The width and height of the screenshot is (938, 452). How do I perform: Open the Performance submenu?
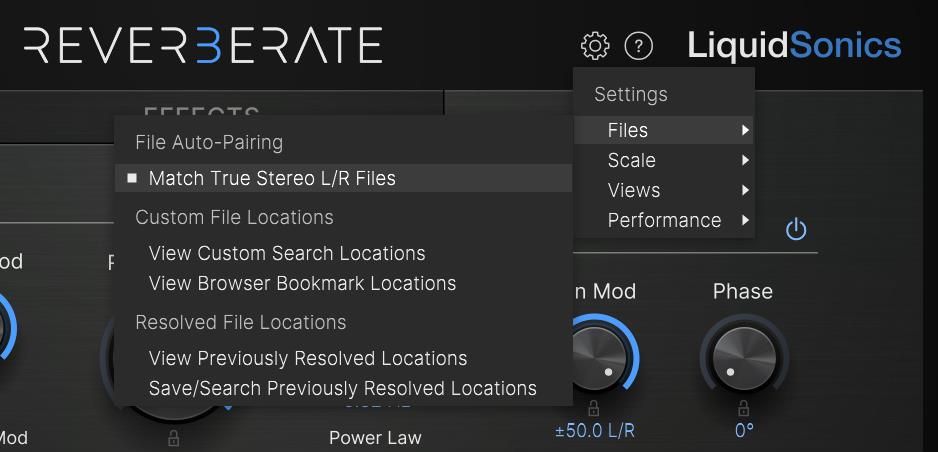[x=663, y=220]
